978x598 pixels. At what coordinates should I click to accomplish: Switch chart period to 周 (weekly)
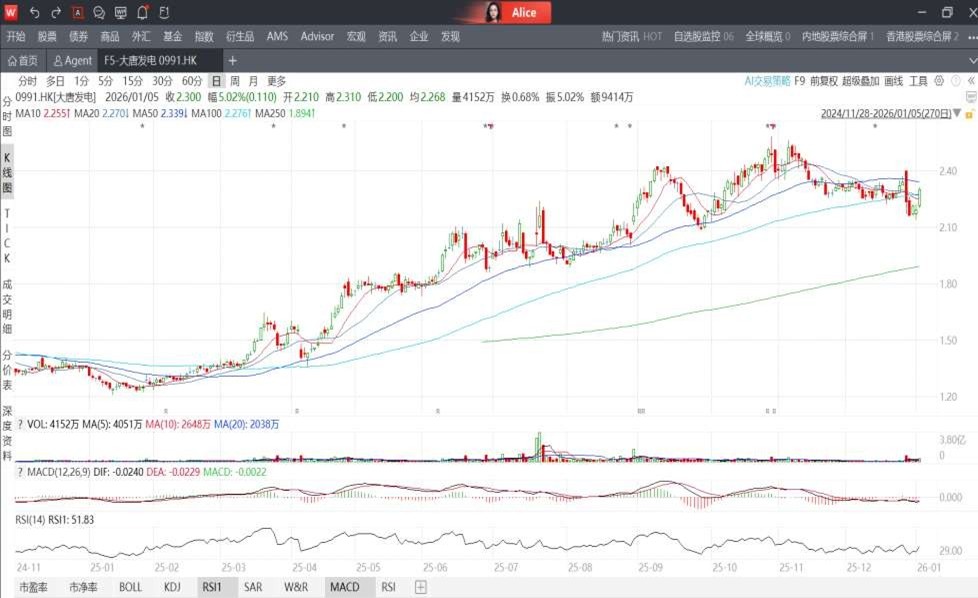tap(234, 81)
